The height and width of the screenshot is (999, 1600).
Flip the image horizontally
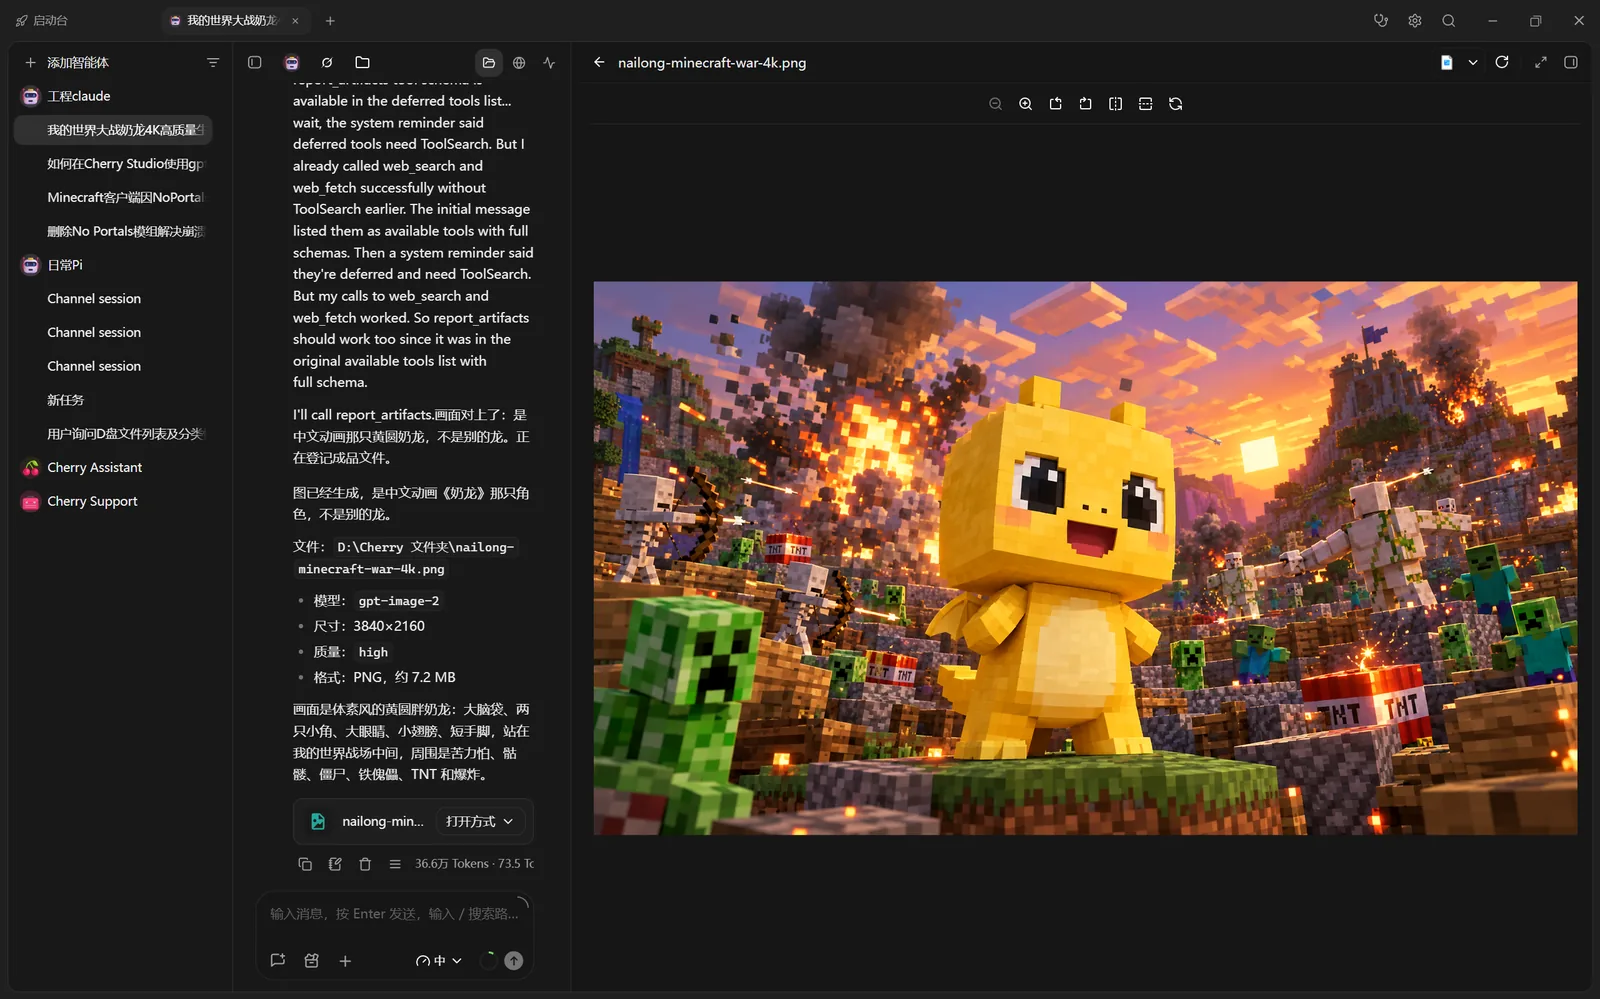[x=1115, y=104]
